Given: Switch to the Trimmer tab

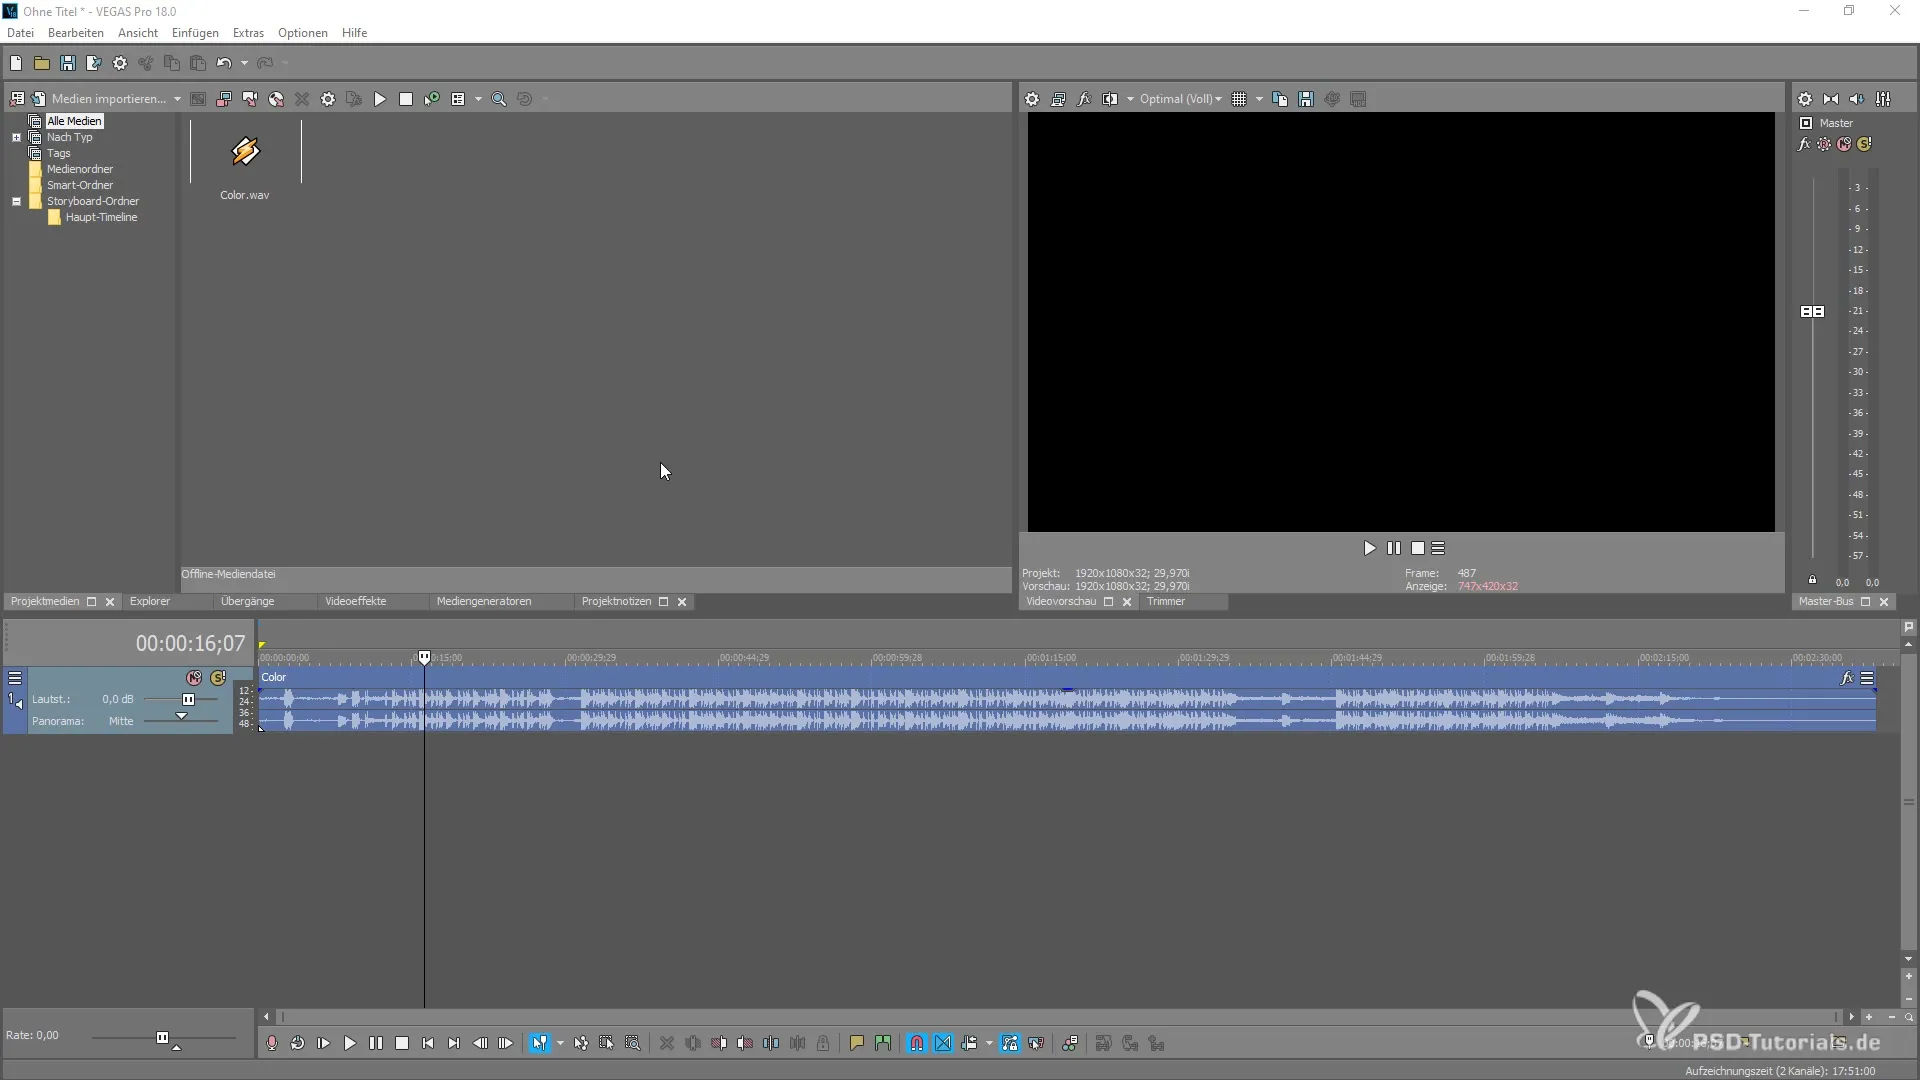Looking at the screenshot, I should click(1166, 601).
